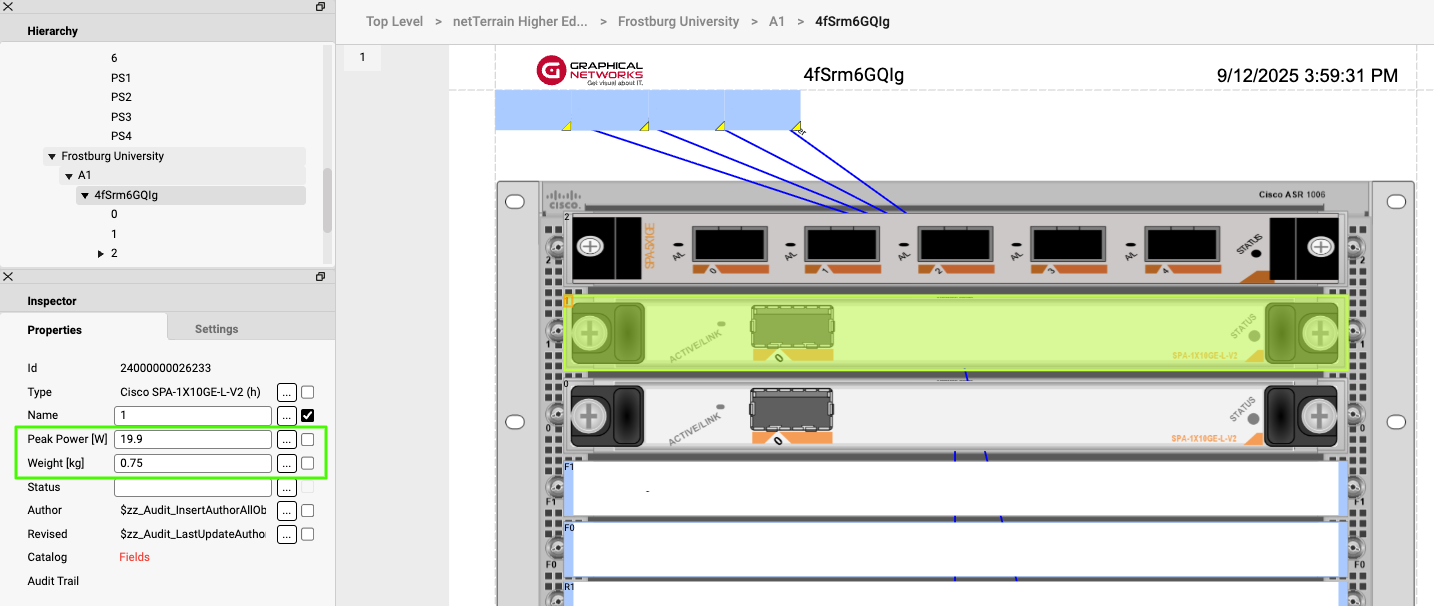The width and height of the screenshot is (1434, 606).
Task: Open the red Fields catalog link
Action: pyautogui.click(x=134, y=557)
